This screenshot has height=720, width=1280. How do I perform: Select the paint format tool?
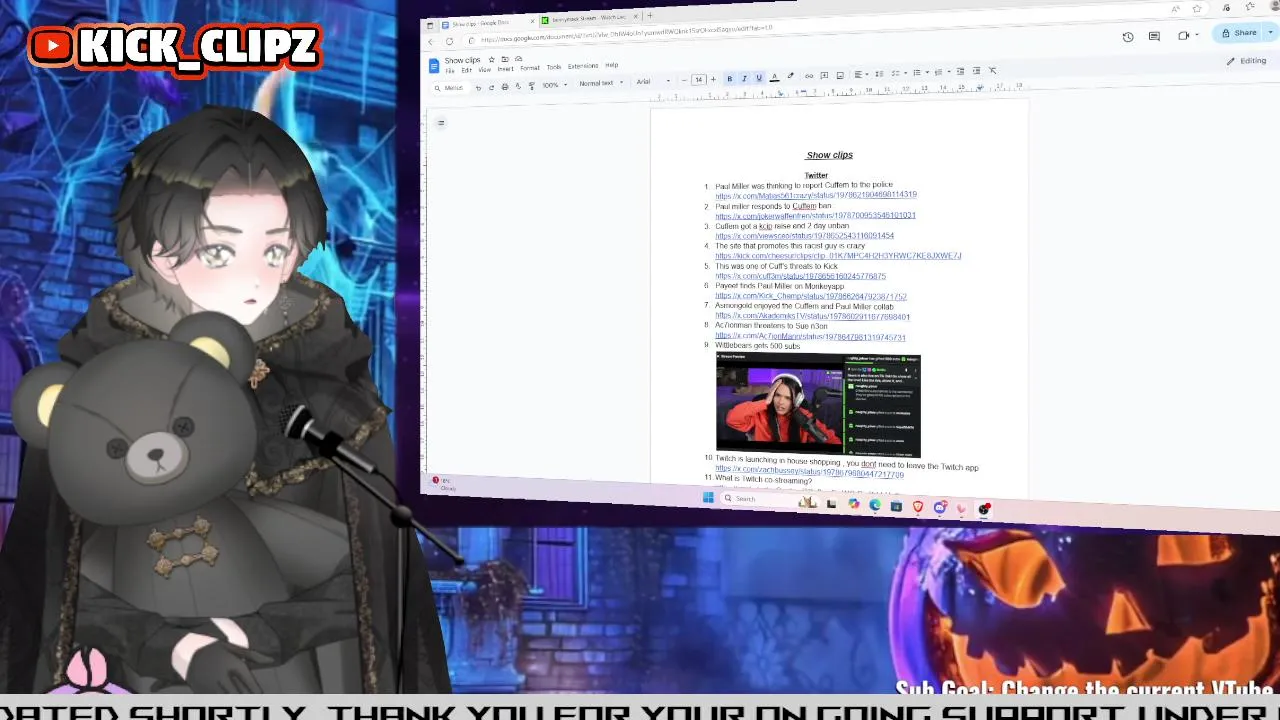pos(532,86)
